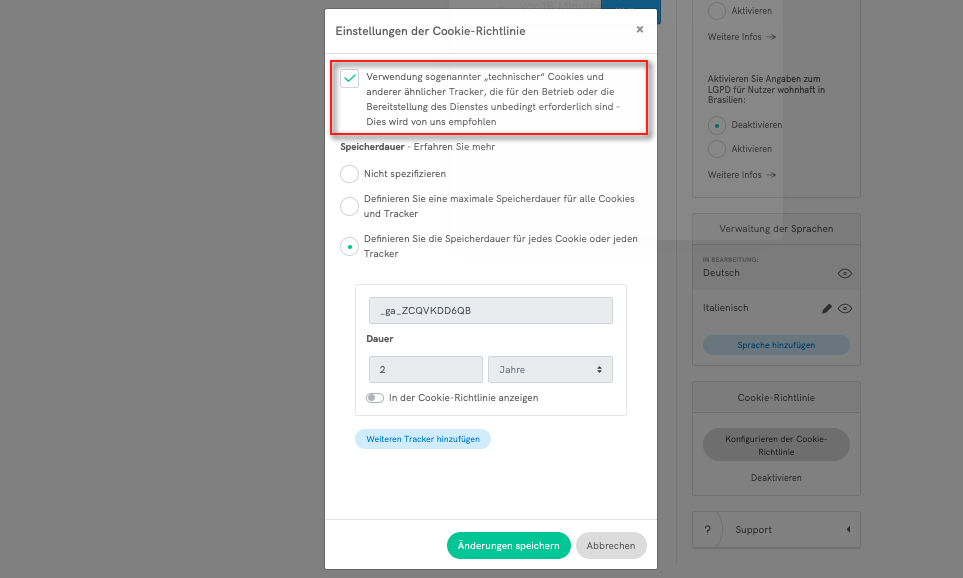Click the Dauer number field

point(425,370)
